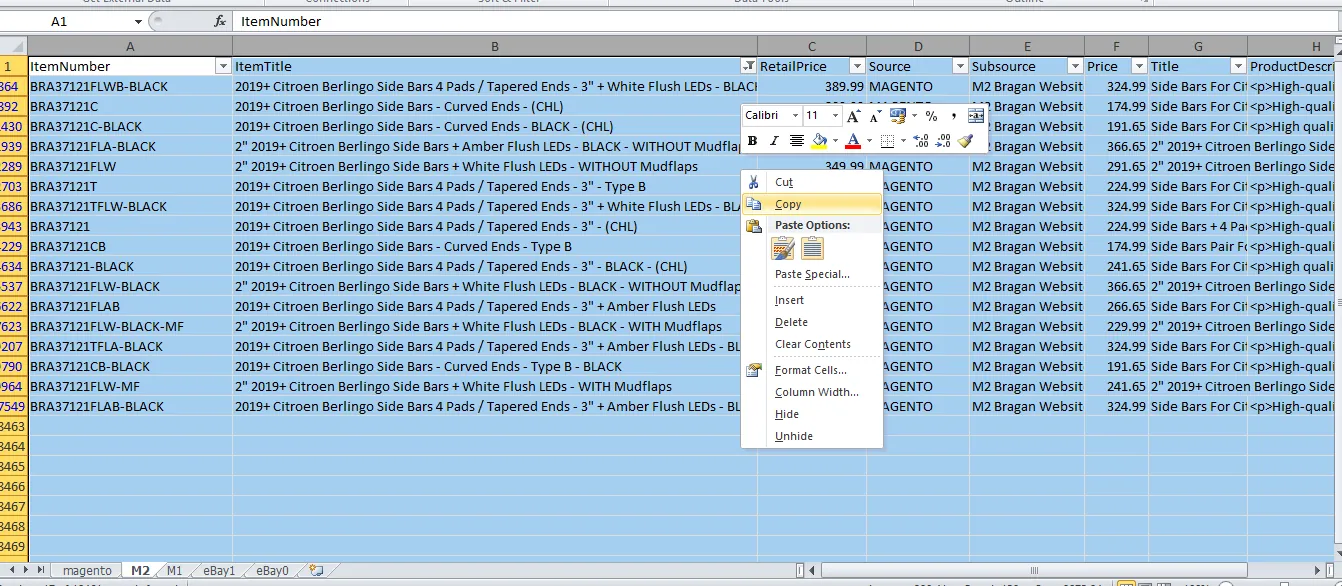This screenshot has height=586, width=1342.
Task: Open the Calibri font name dropdown
Action: tap(796, 116)
